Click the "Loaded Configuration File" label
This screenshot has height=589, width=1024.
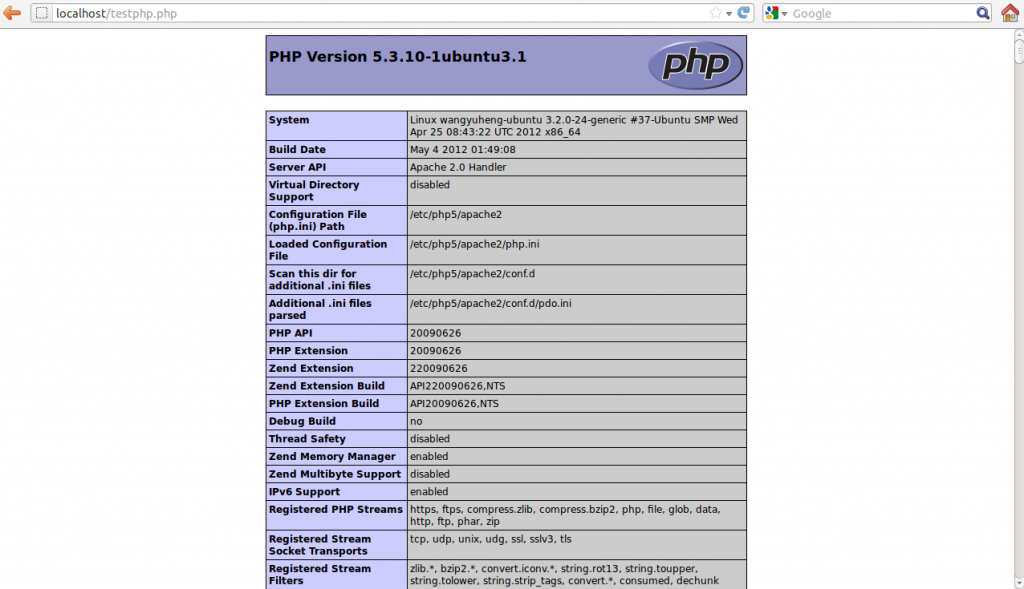328,250
